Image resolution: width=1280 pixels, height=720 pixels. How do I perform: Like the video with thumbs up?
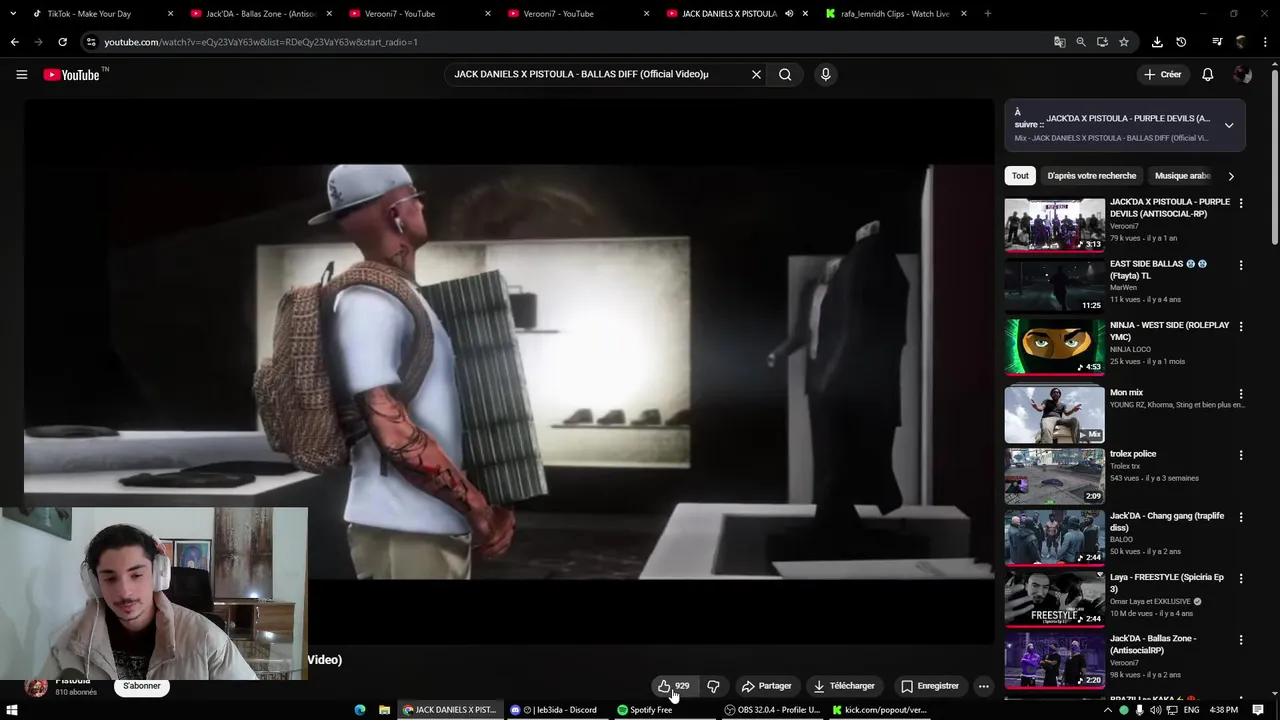[x=674, y=686]
